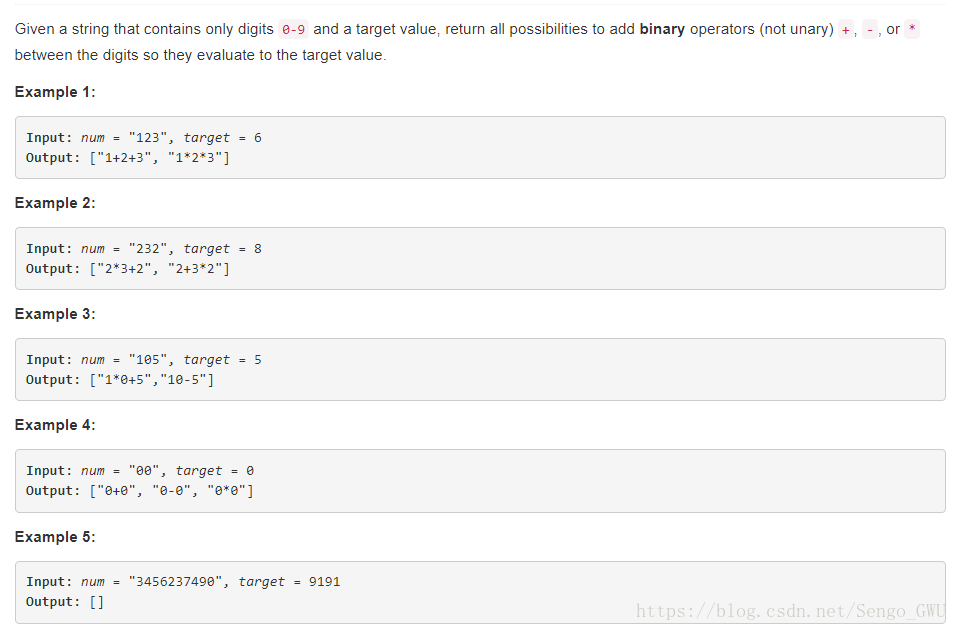Image resolution: width=957 pixels, height=631 pixels.
Task: Click the red minus operator badge
Action: (870, 29)
